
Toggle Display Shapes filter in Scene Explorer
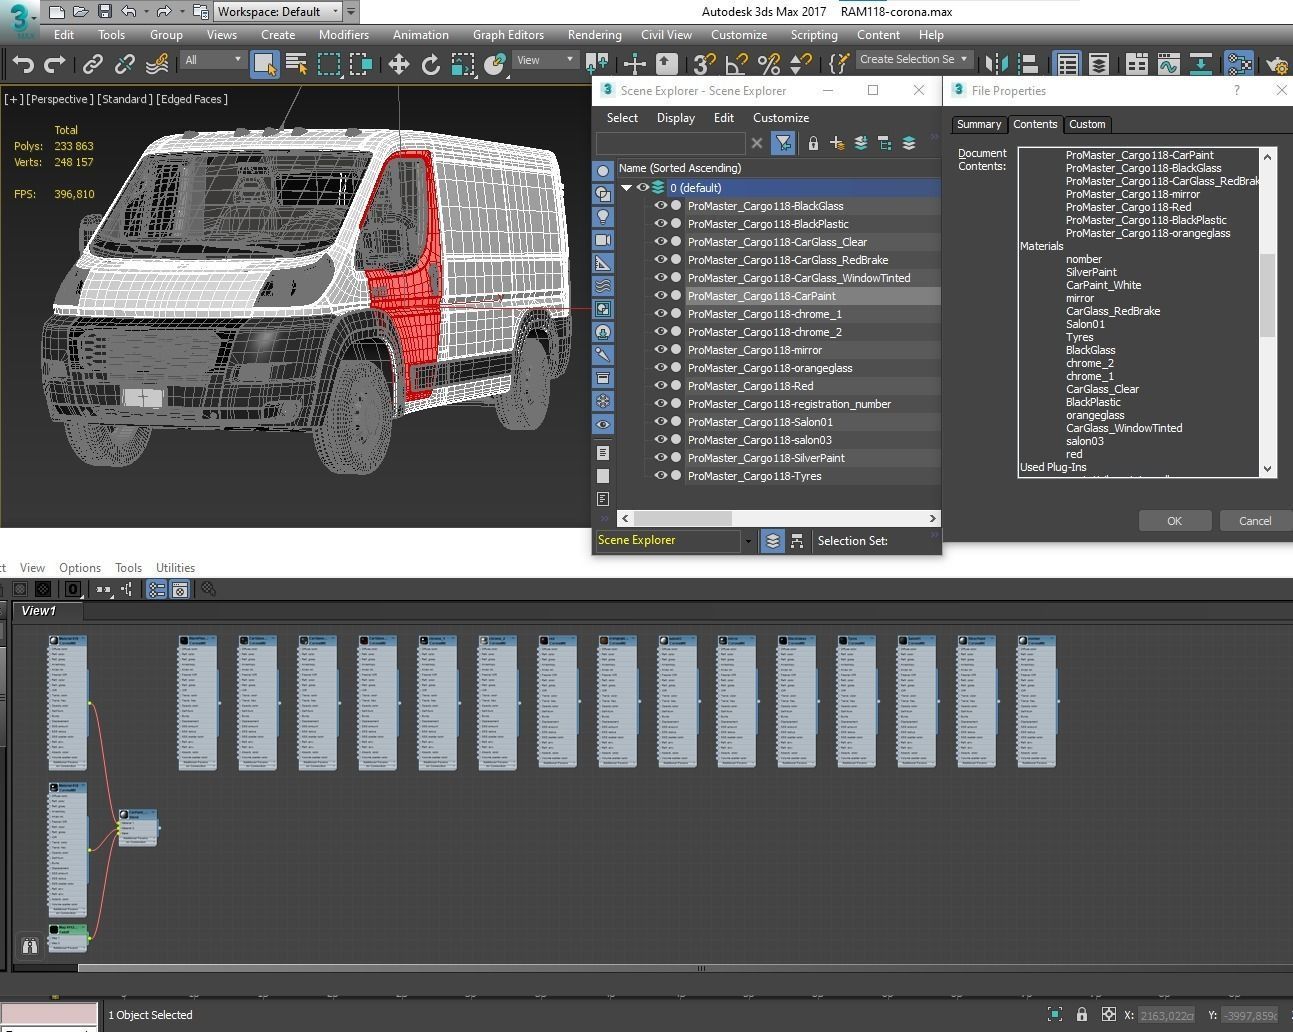point(603,194)
